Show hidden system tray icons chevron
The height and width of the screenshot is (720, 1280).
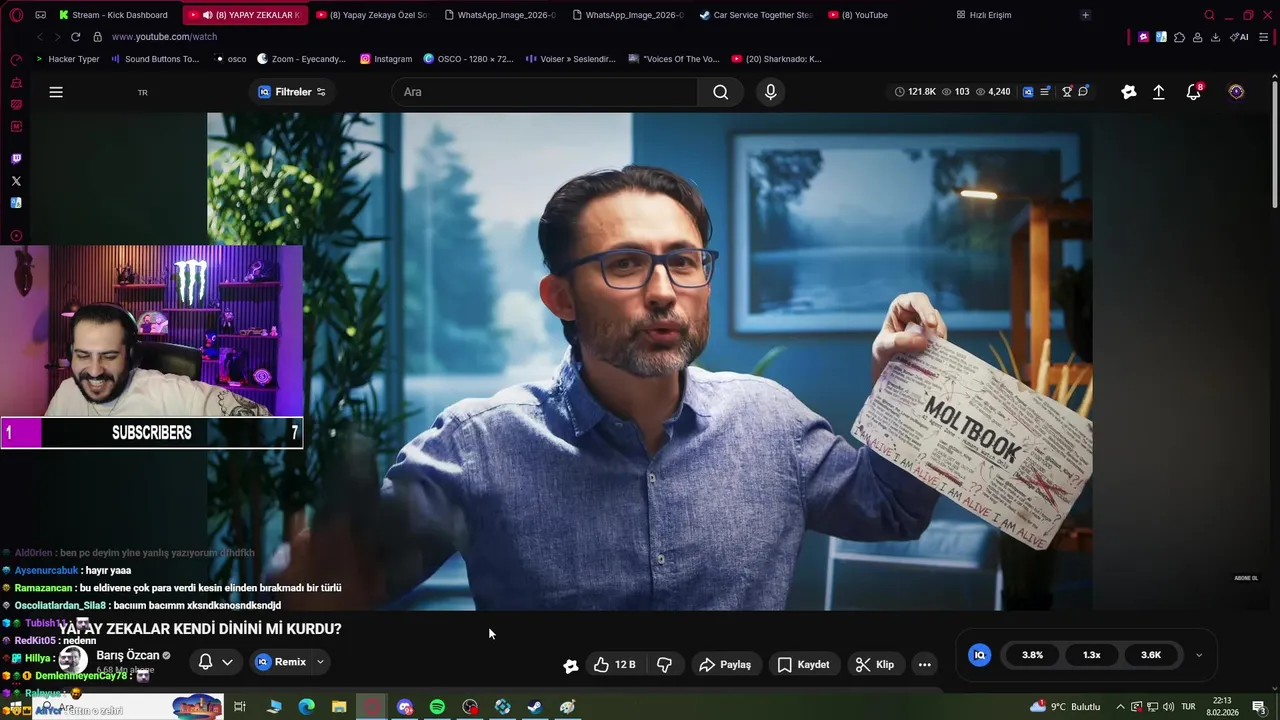[x=1120, y=707]
